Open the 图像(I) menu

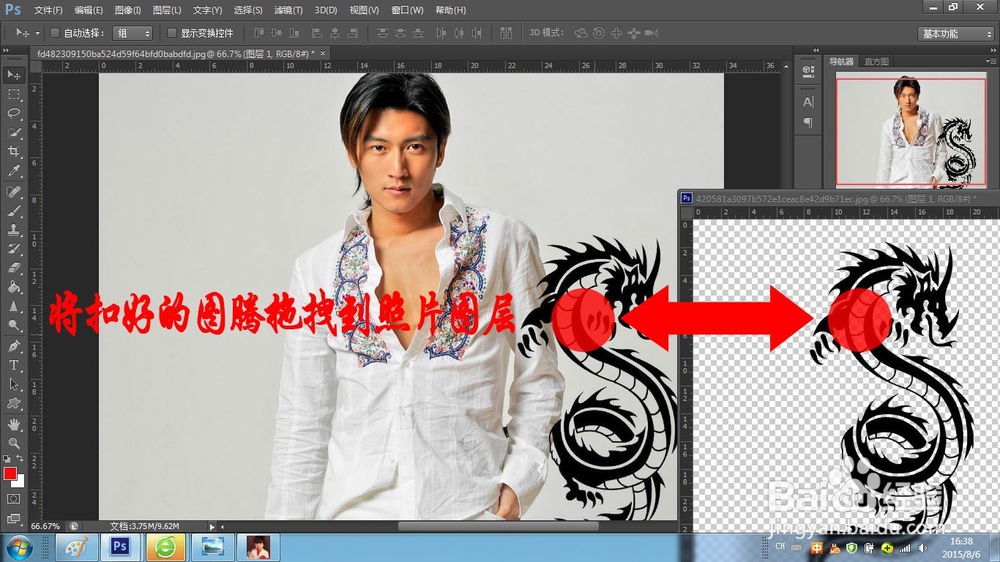coord(128,10)
